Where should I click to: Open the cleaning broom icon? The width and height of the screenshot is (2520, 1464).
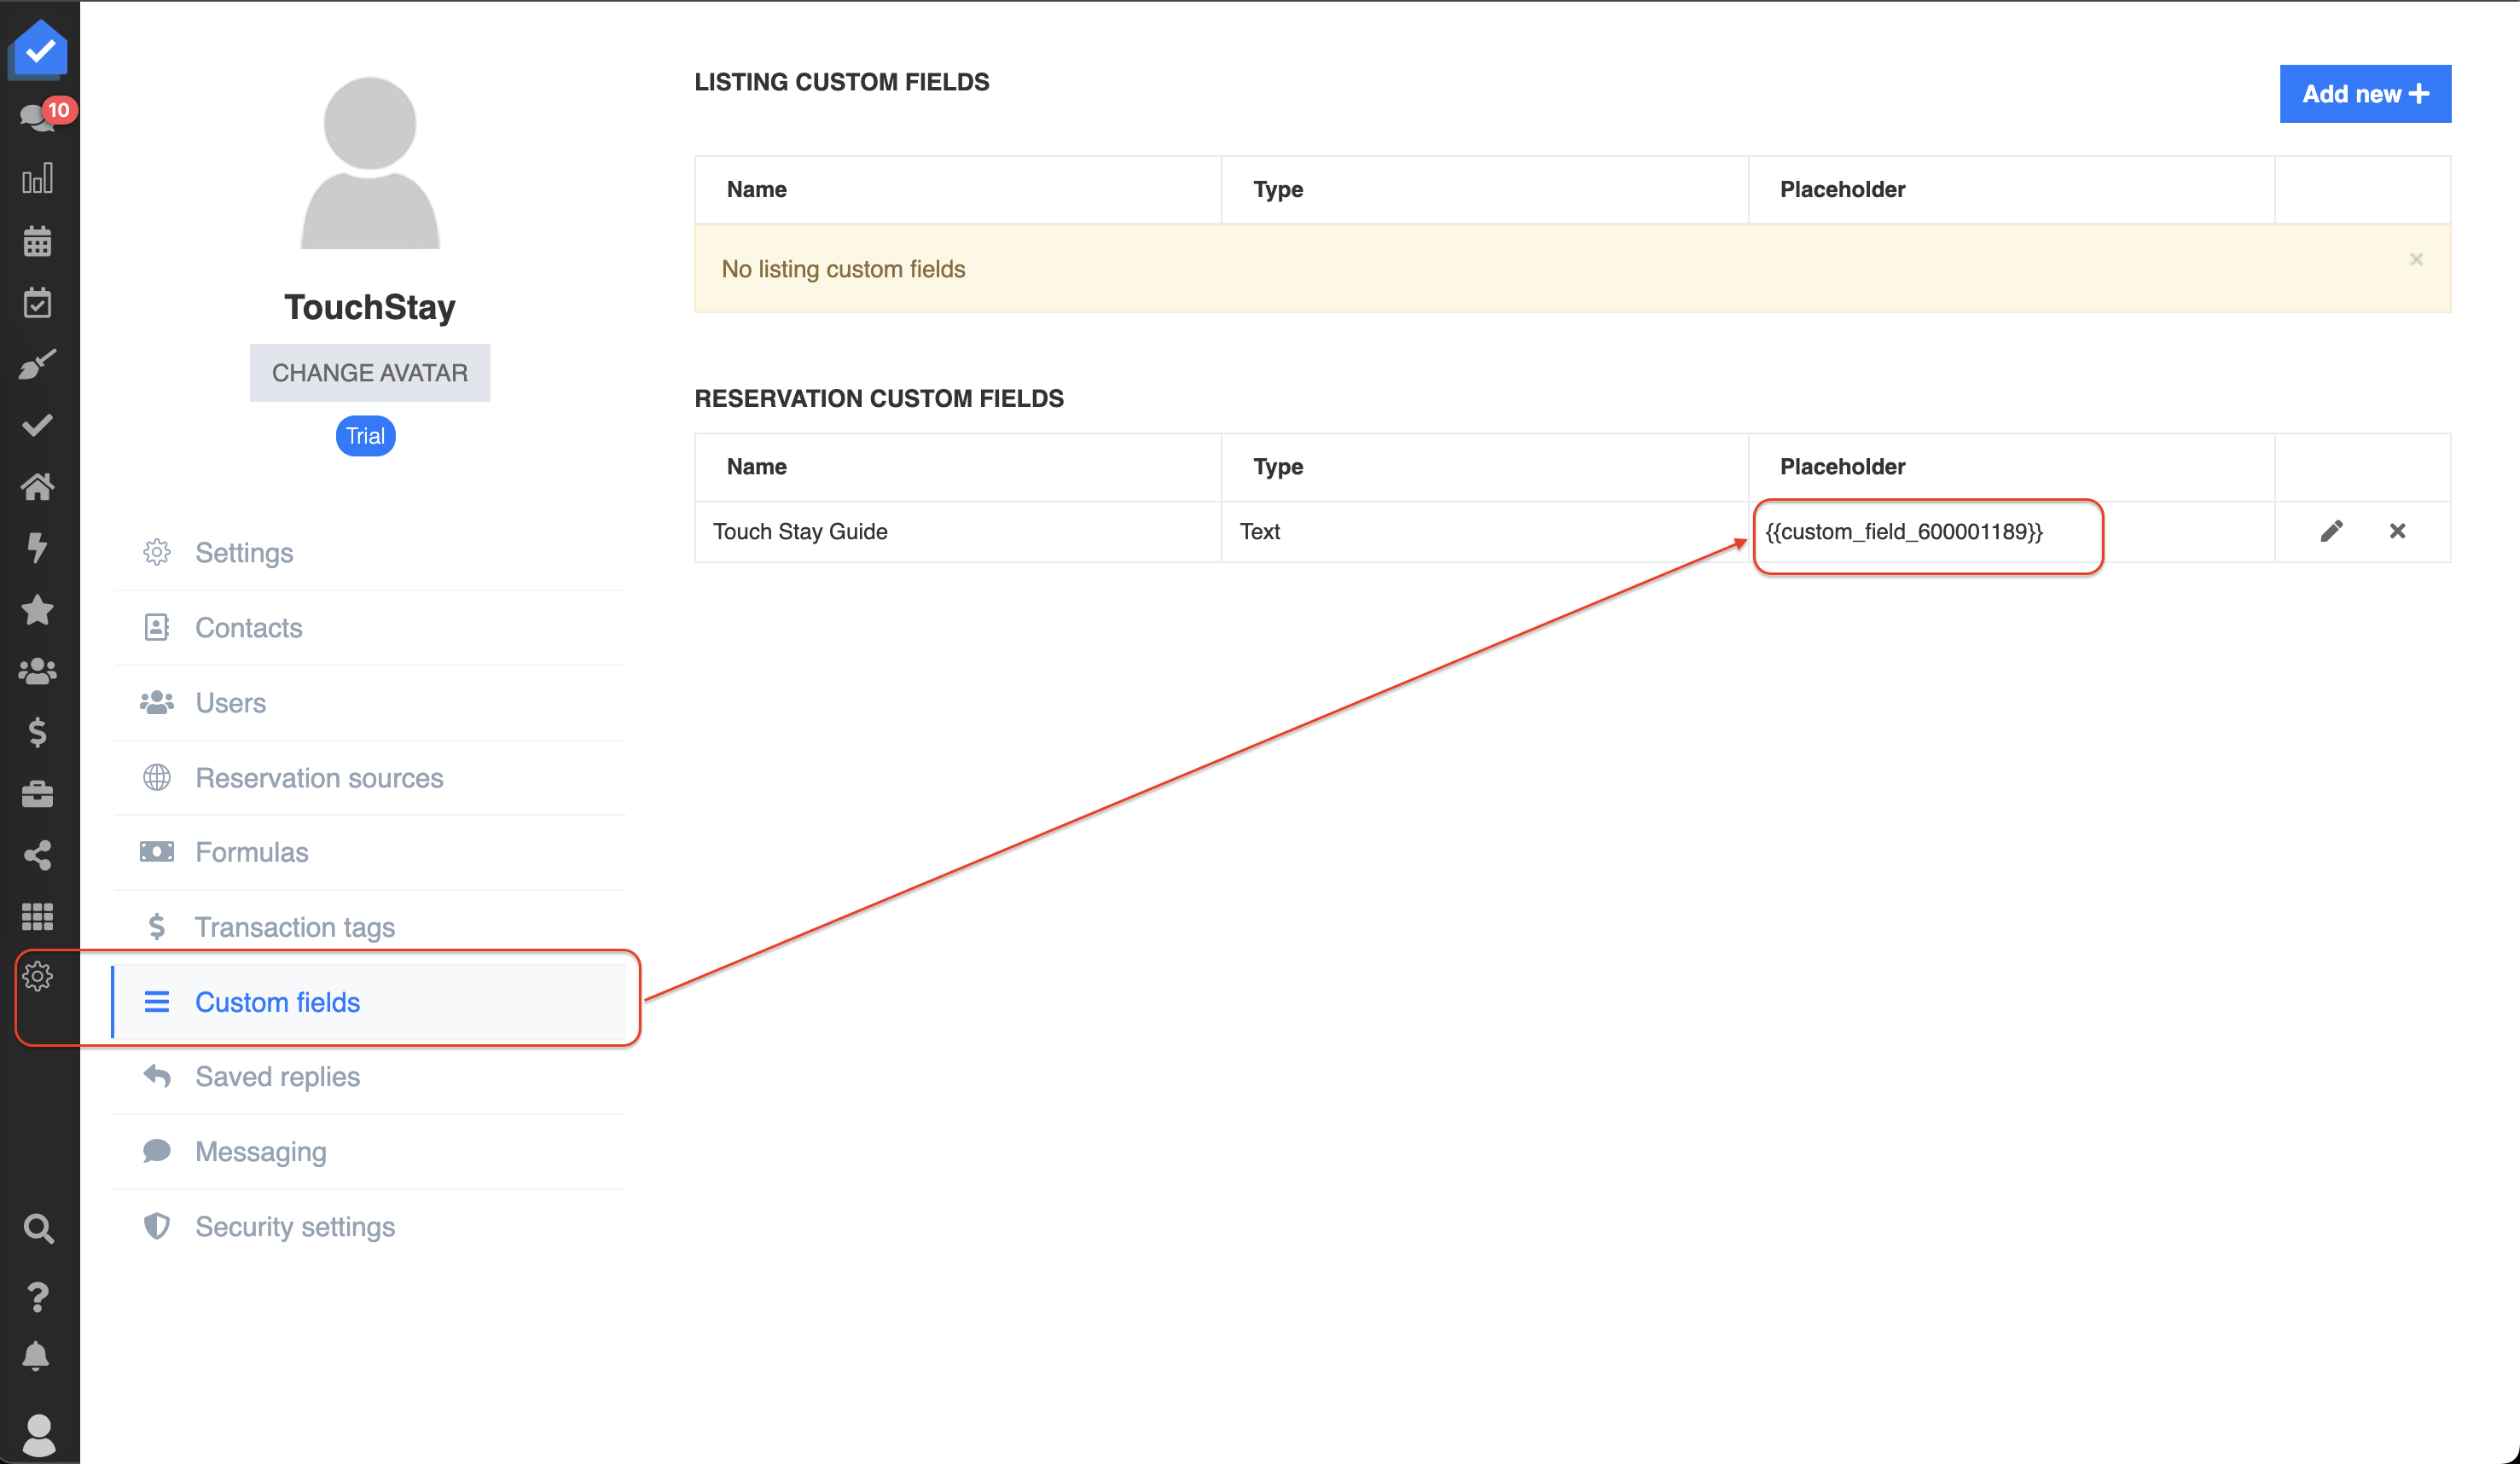[38, 364]
